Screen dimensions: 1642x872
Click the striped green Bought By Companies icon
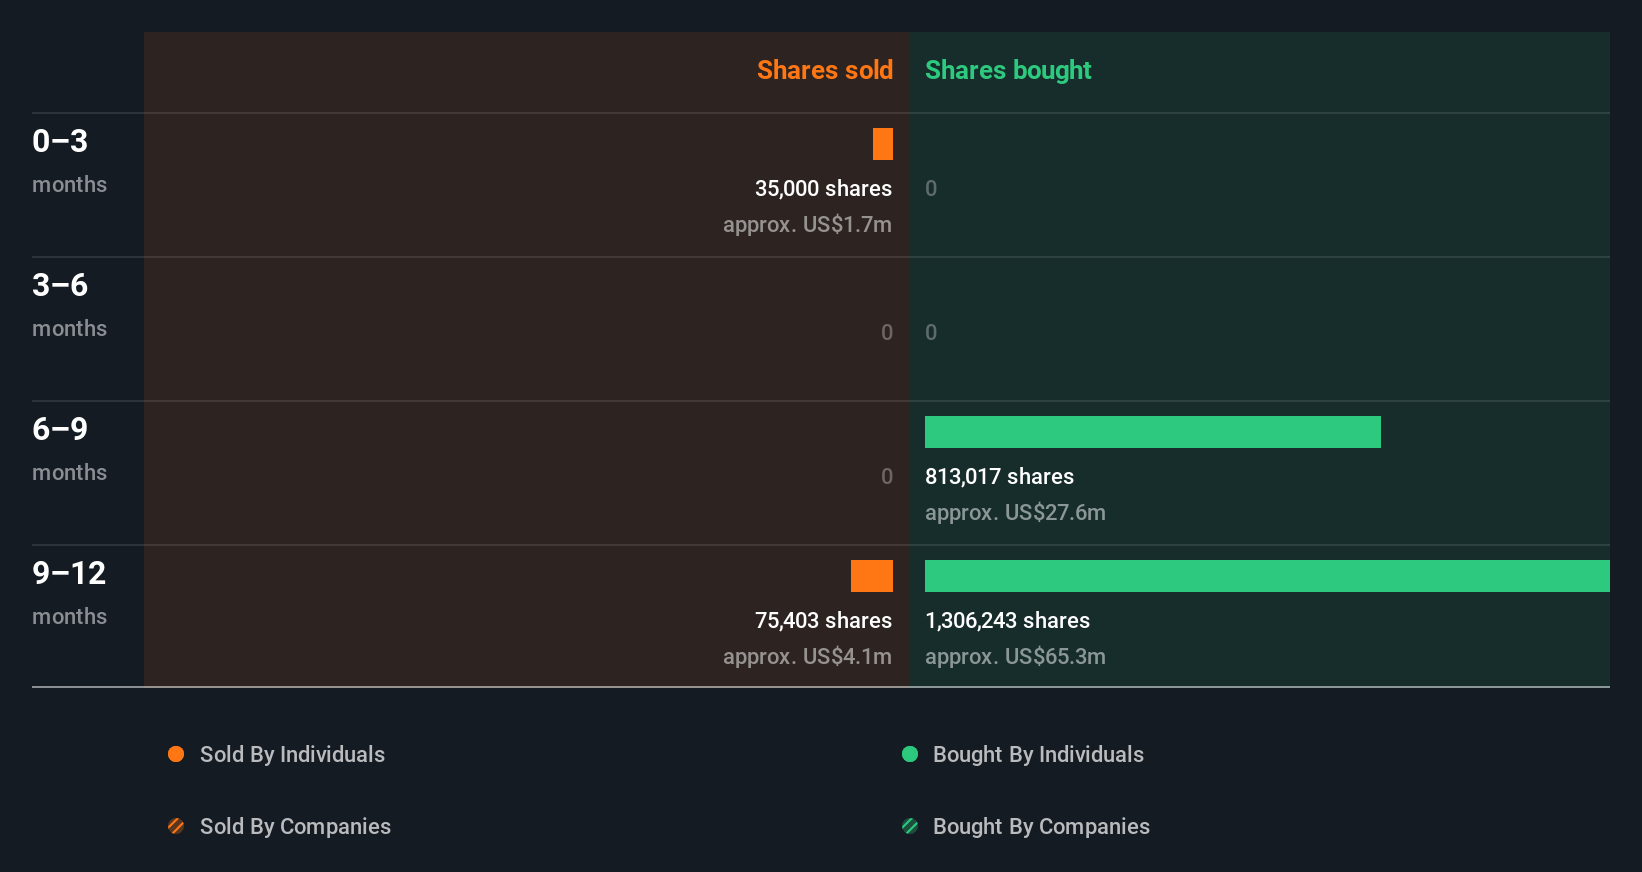click(x=910, y=826)
